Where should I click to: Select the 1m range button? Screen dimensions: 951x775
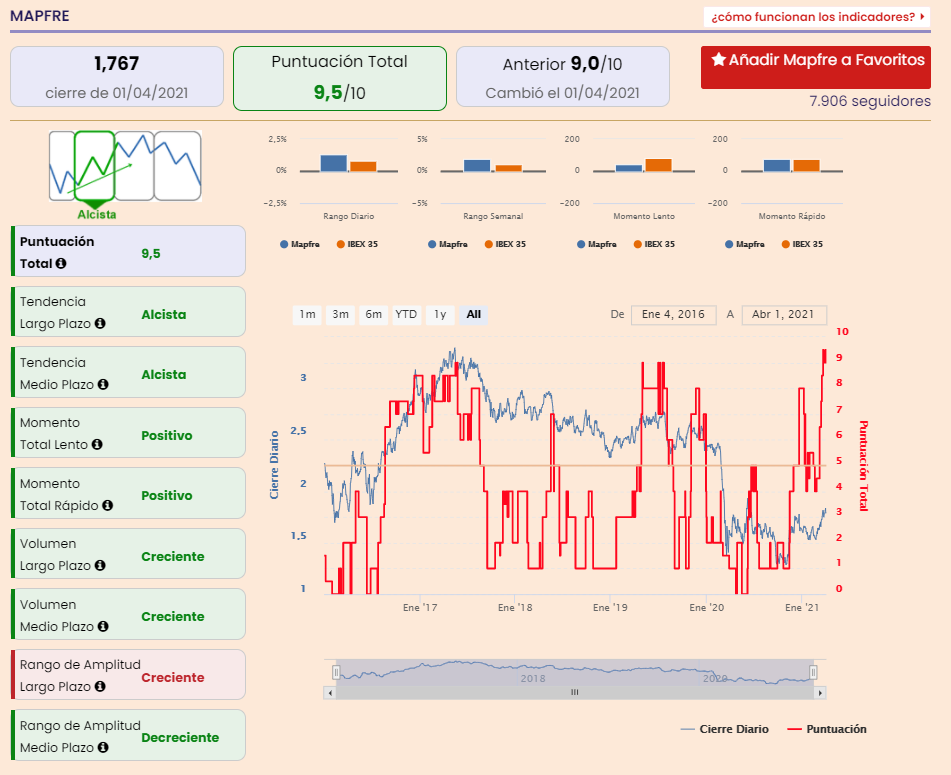(x=307, y=315)
